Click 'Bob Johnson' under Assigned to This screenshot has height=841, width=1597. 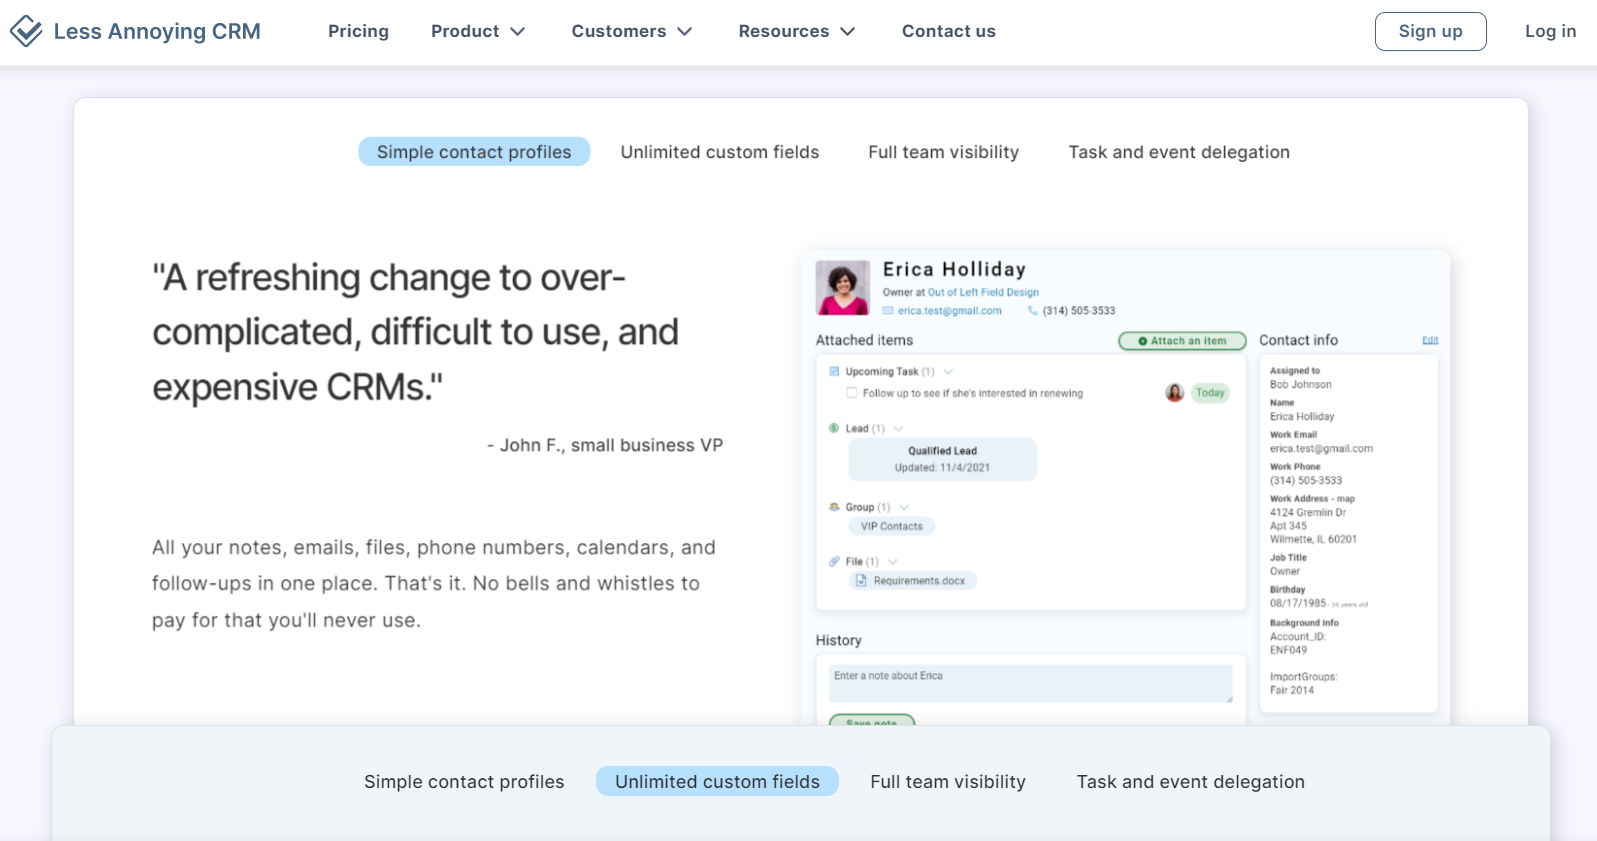1300,385
